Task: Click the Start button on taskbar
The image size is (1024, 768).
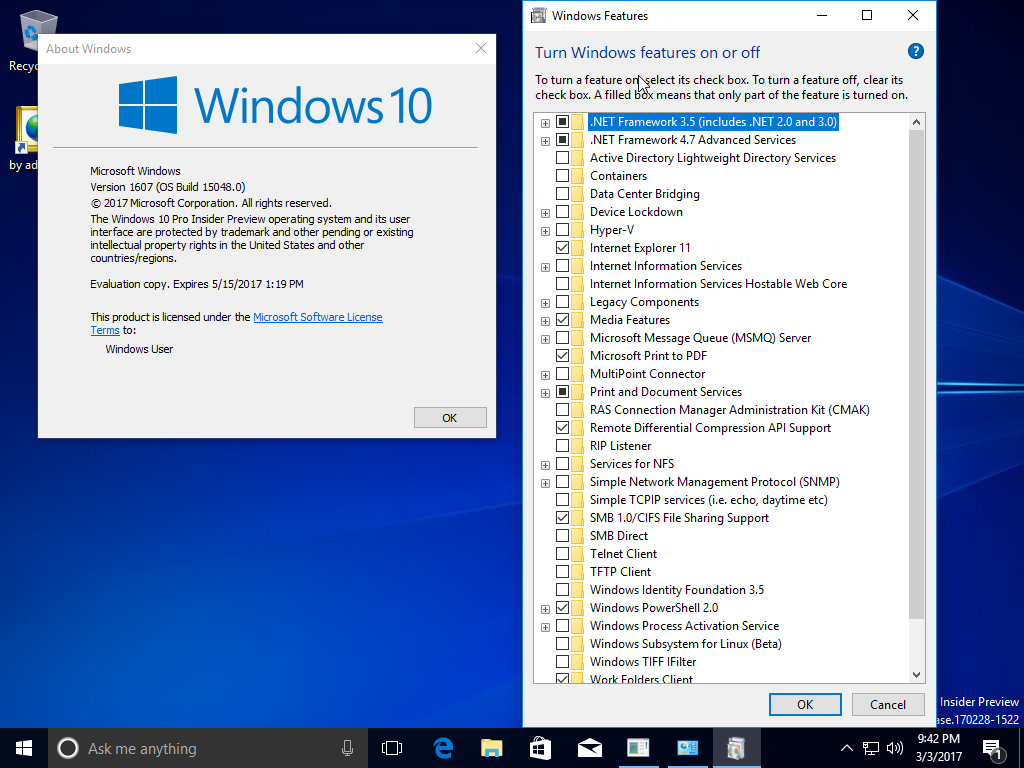Action: coord(24,748)
